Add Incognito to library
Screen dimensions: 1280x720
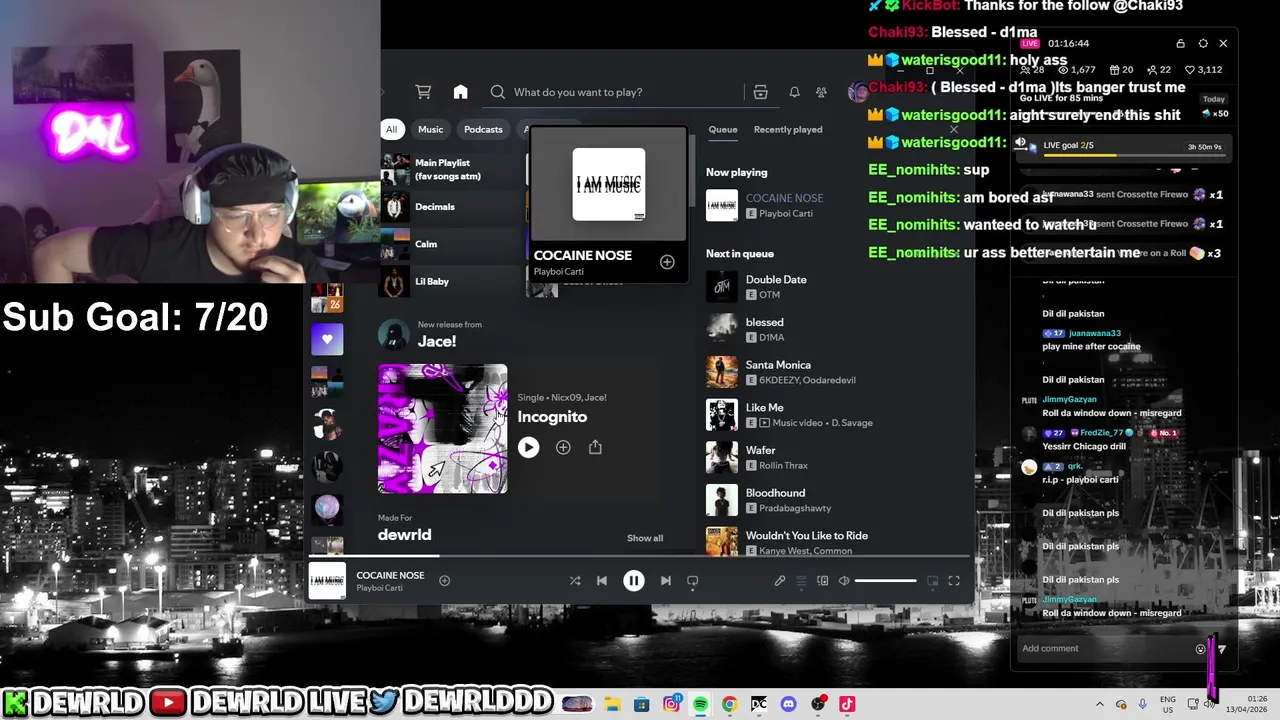point(563,448)
